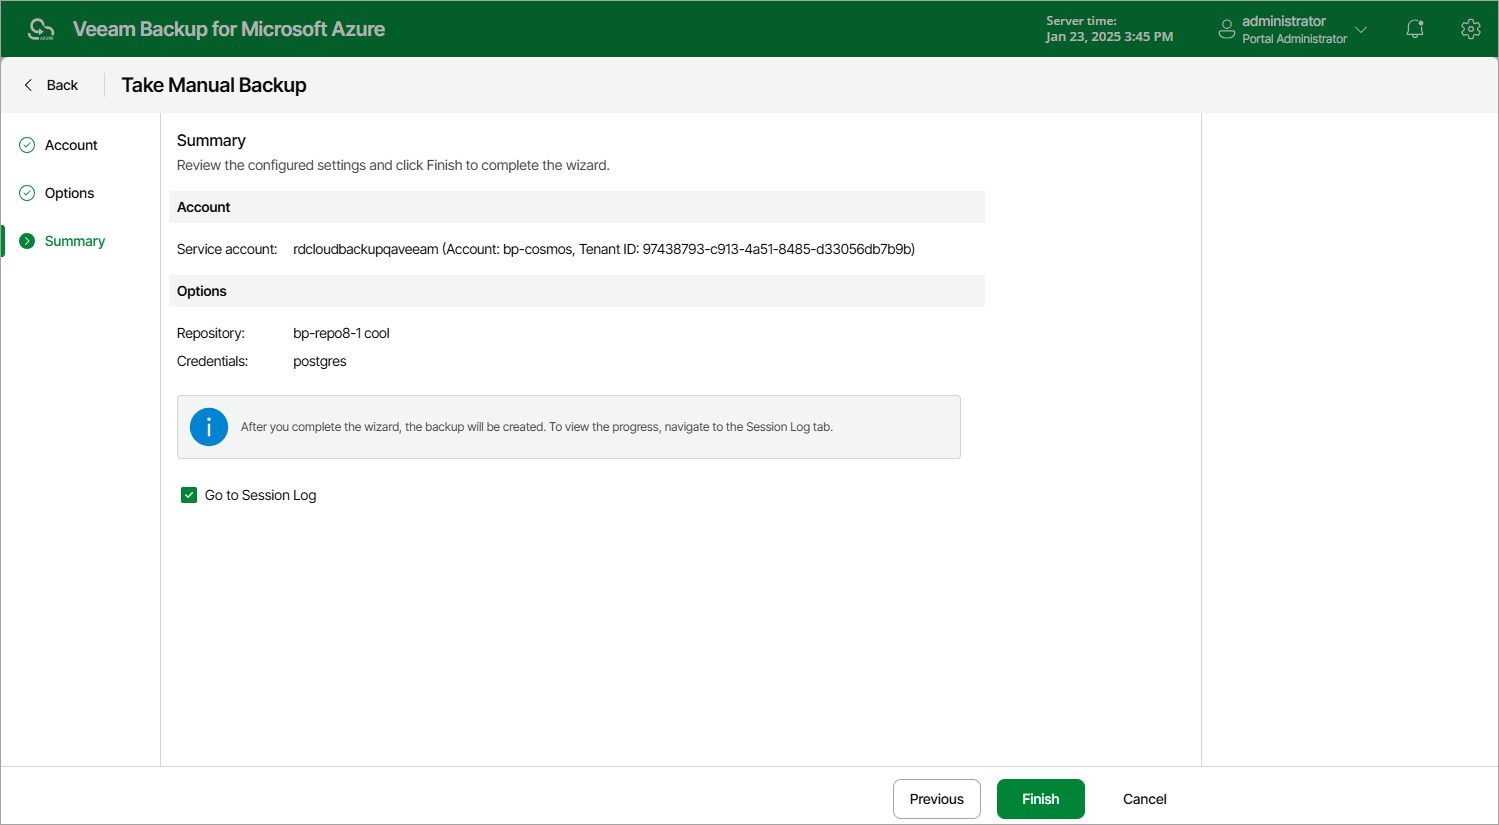Click the Previous button

[x=937, y=799]
